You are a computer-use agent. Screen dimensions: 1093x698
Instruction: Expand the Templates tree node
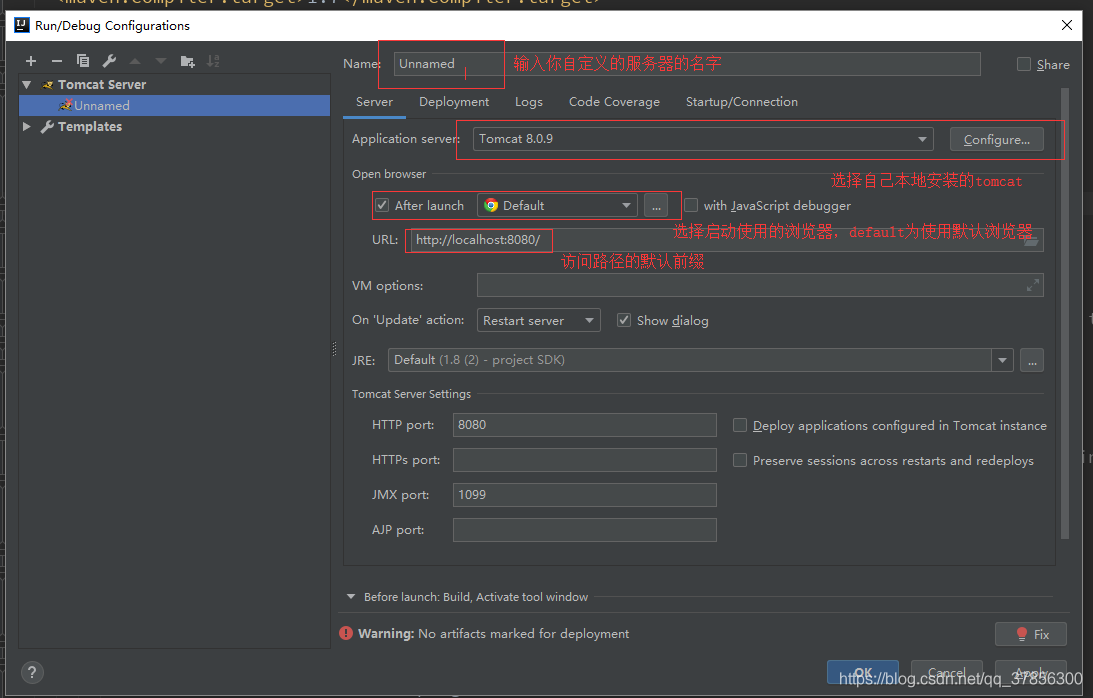(x=26, y=127)
